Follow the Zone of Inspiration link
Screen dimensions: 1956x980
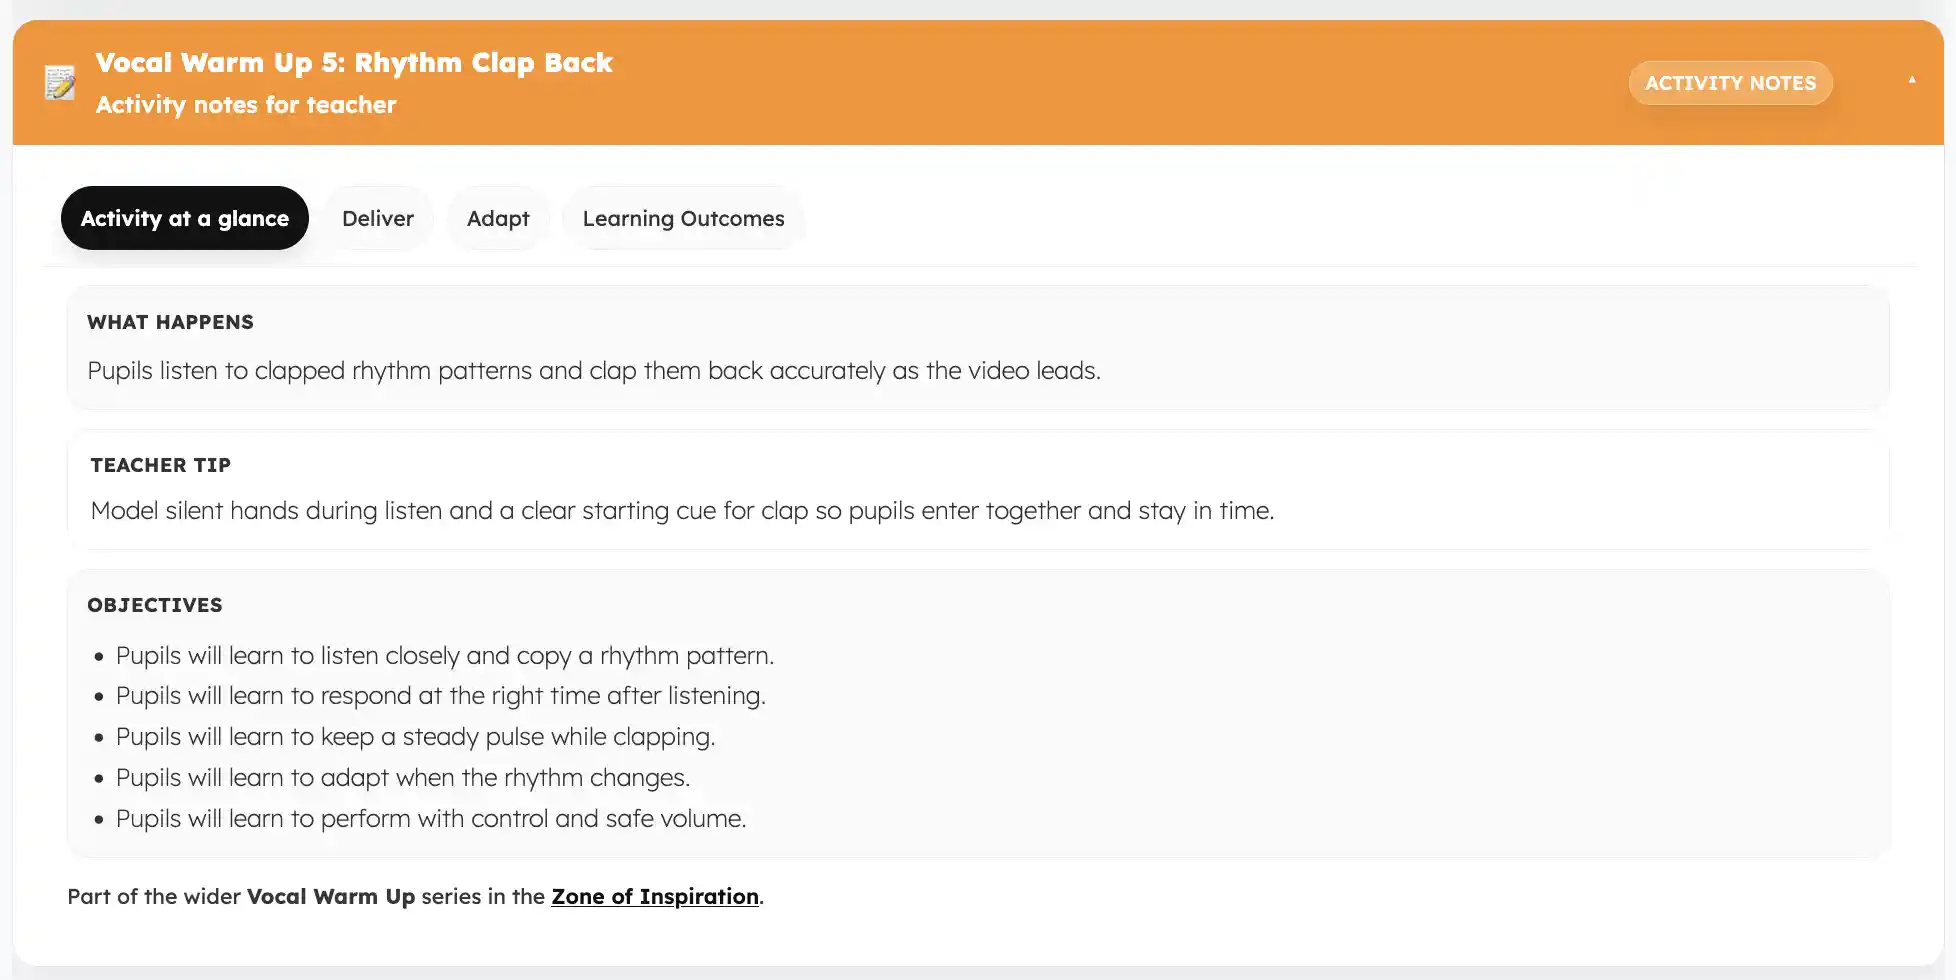click(654, 896)
